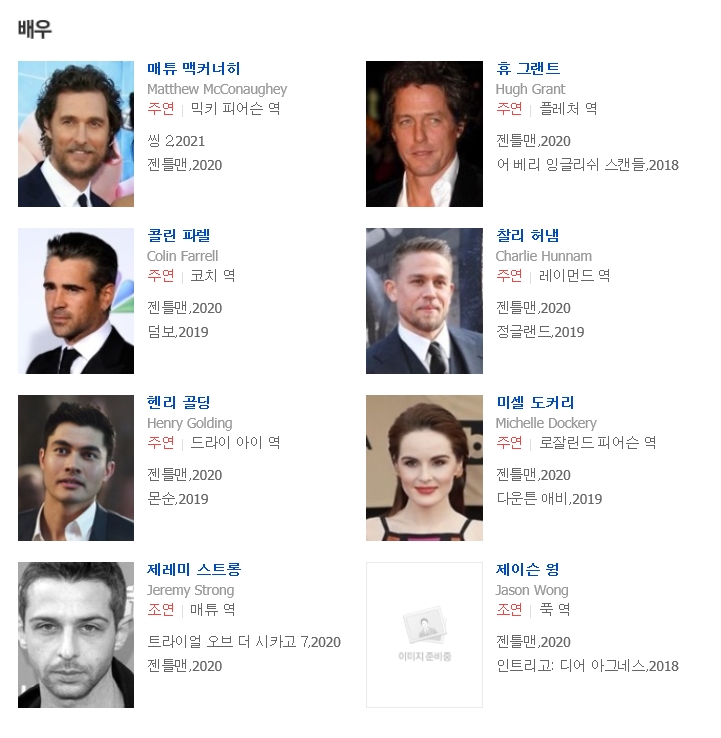This screenshot has height=738, width=721.
Task: Open the 휴 그랜트 name link
Action: click(528, 69)
